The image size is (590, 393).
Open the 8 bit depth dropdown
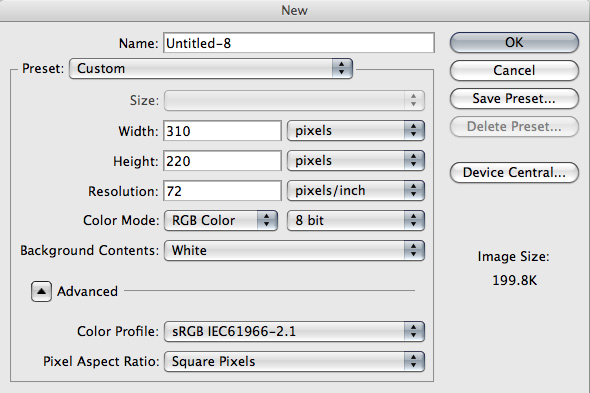point(356,220)
